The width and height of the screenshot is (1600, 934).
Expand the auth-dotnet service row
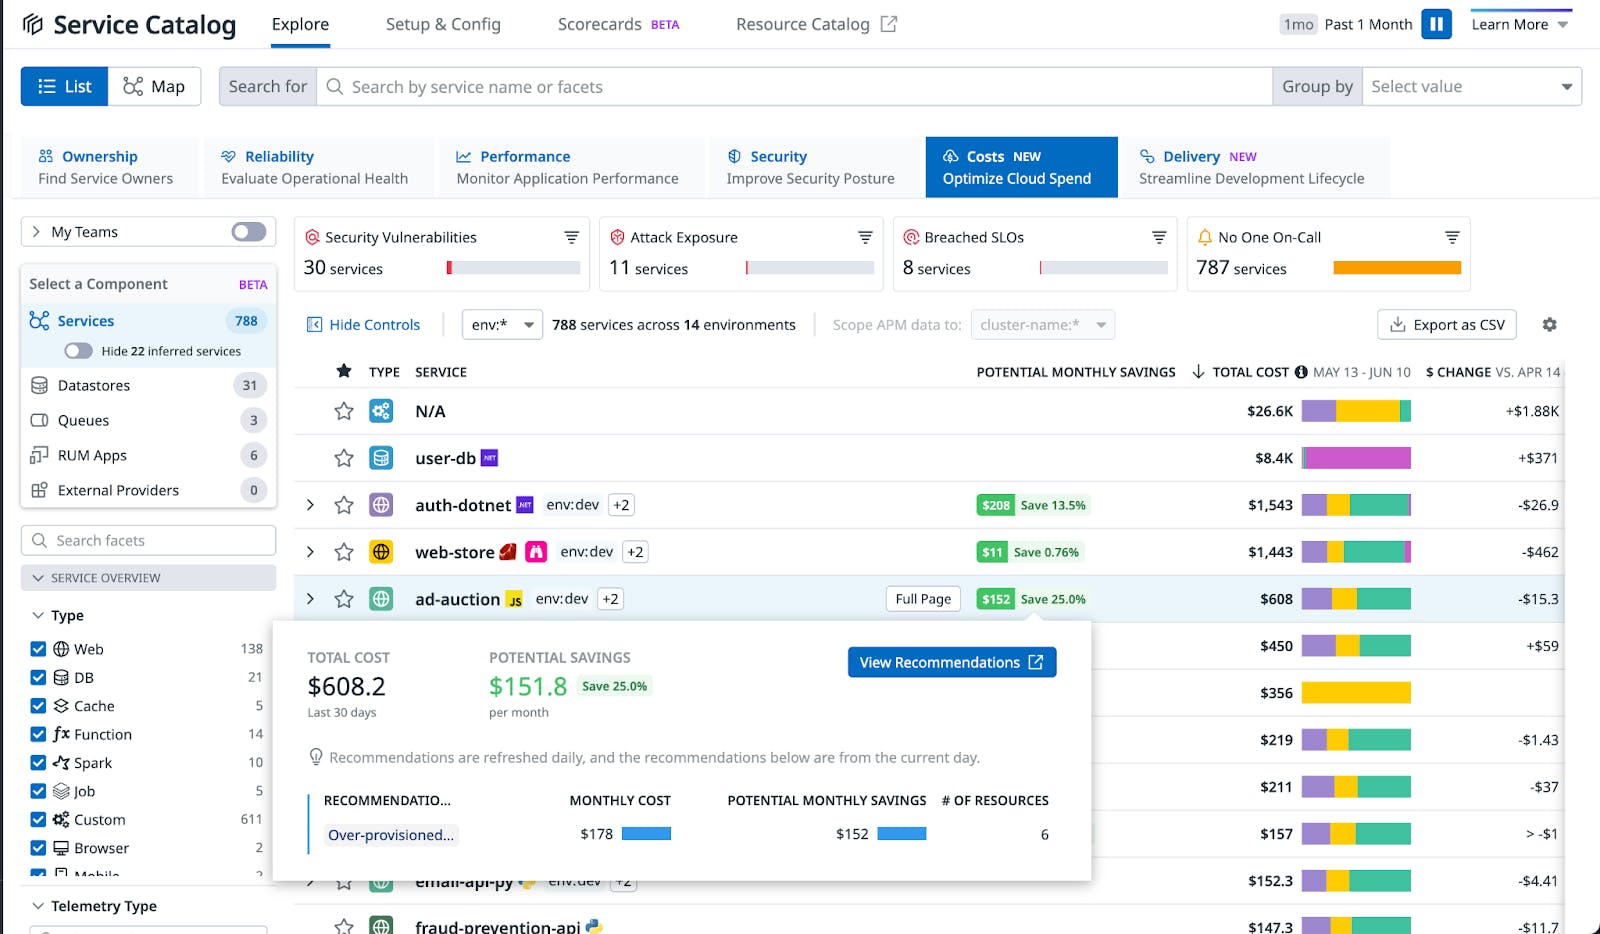click(x=310, y=505)
